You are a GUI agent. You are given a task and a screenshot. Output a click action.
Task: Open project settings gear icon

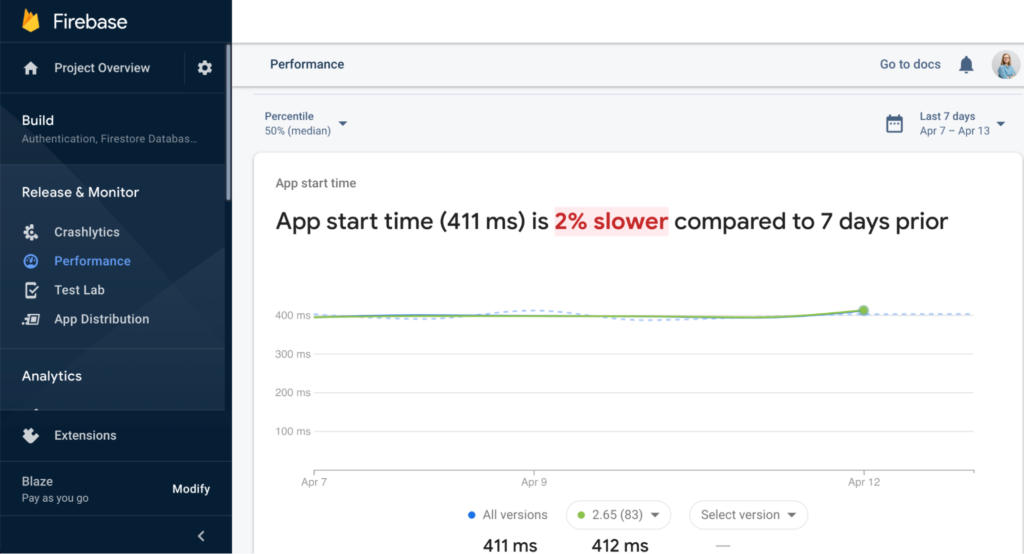point(204,68)
